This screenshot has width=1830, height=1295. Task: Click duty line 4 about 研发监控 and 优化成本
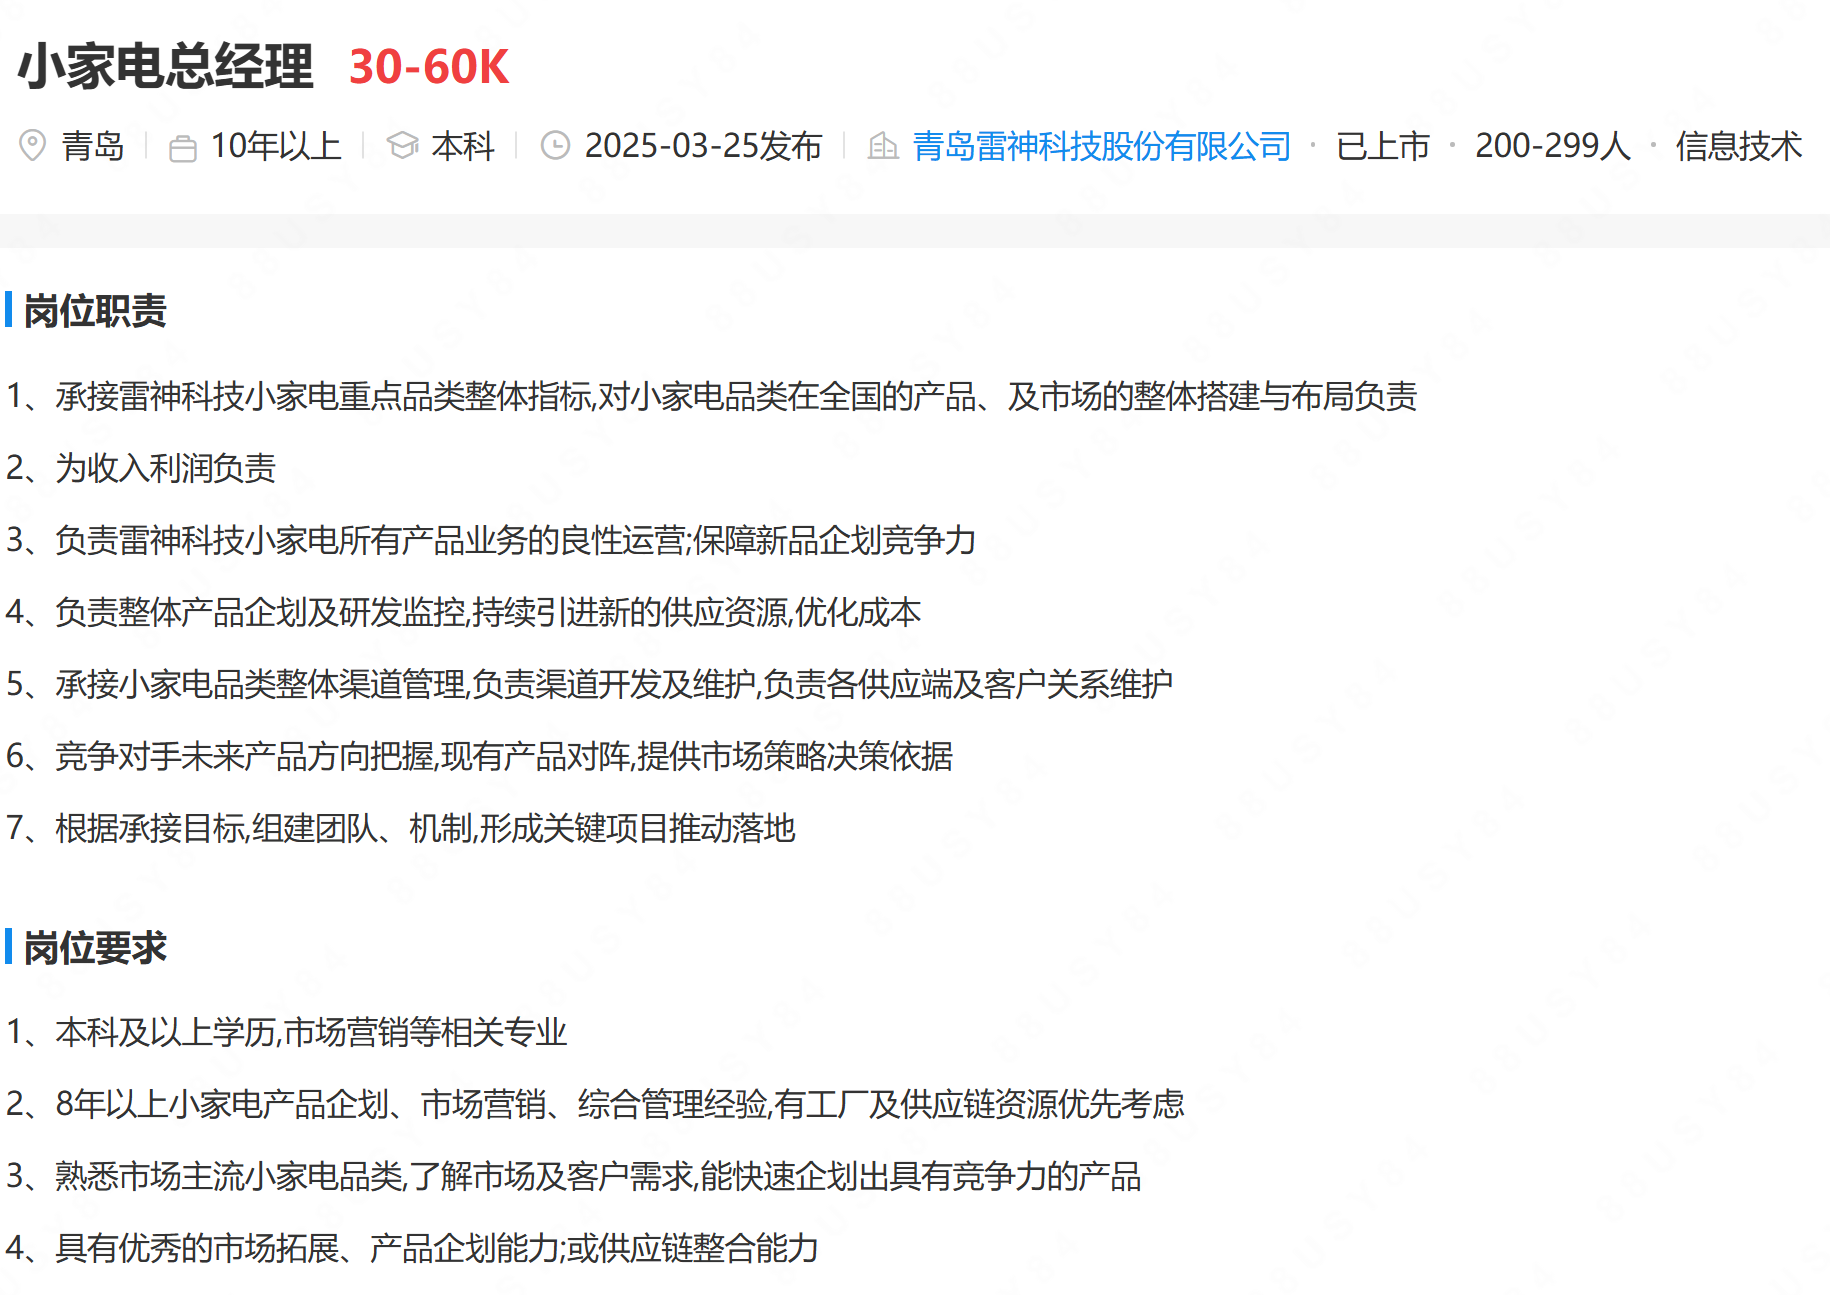[x=464, y=612]
